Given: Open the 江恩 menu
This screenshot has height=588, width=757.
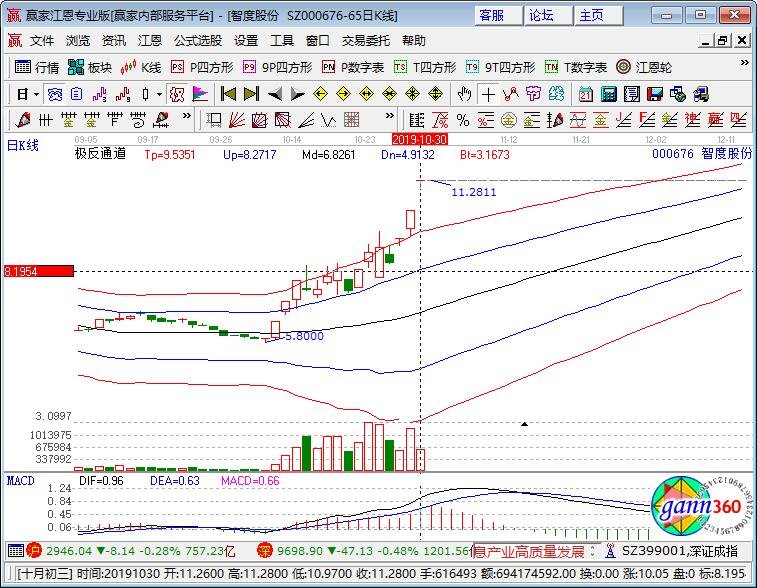Looking at the screenshot, I should pos(150,41).
